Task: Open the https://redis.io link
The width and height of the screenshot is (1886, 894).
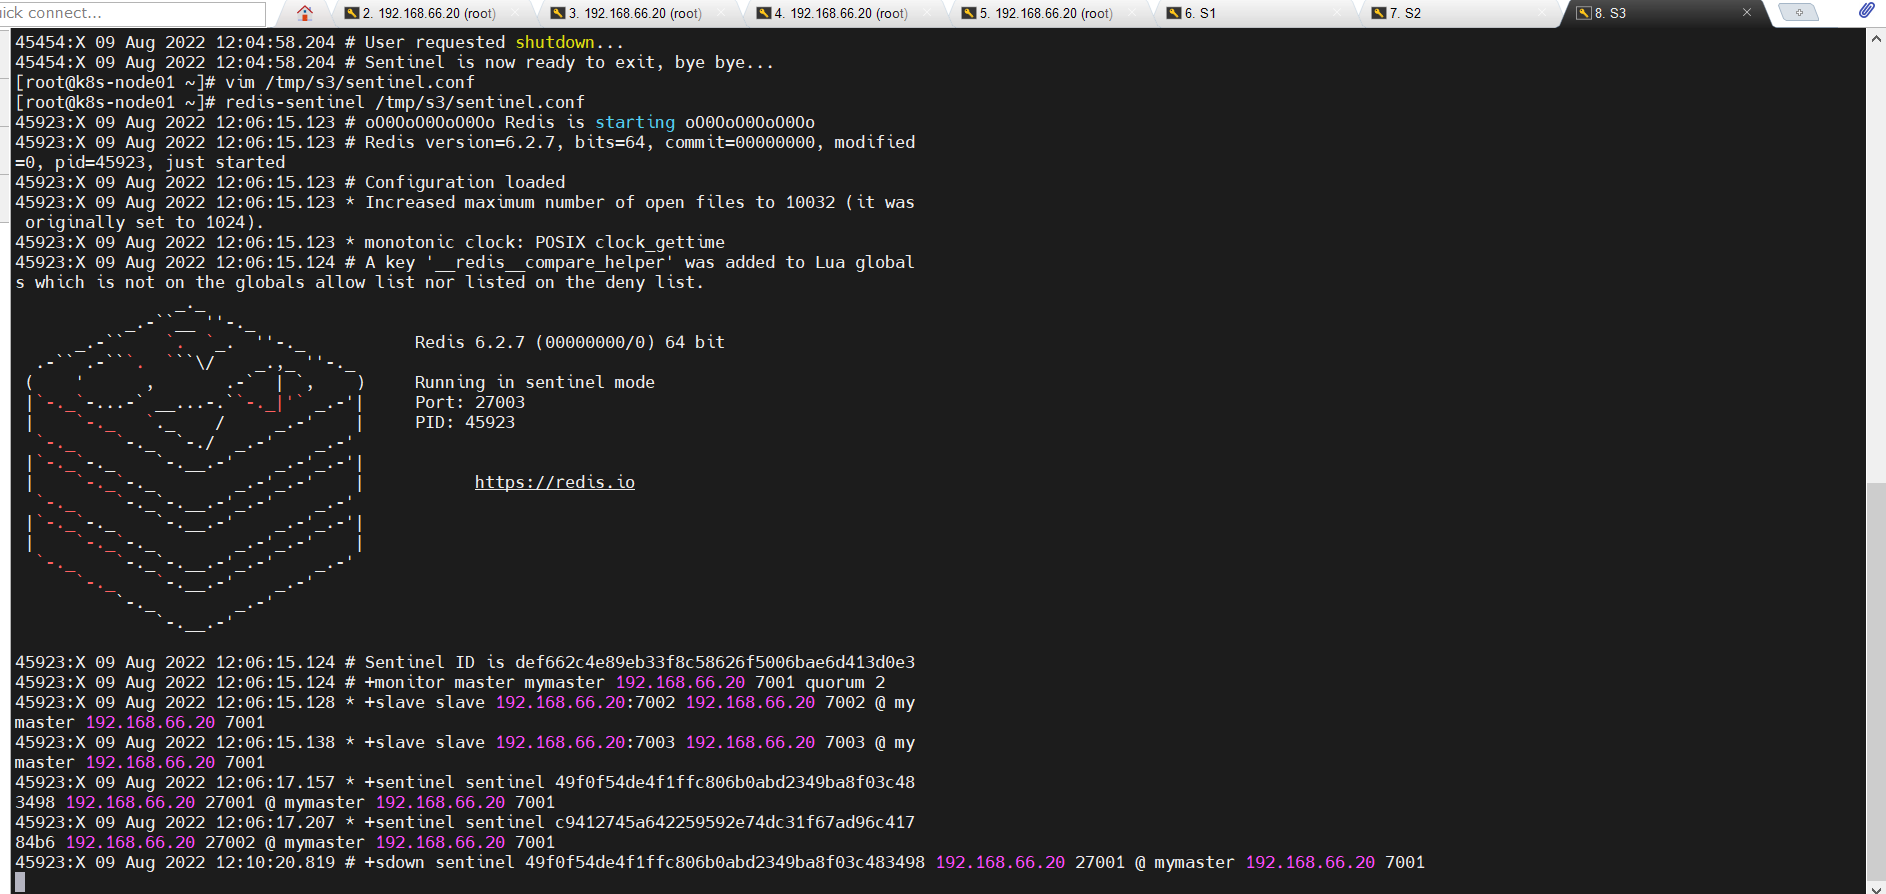Action: click(555, 482)
